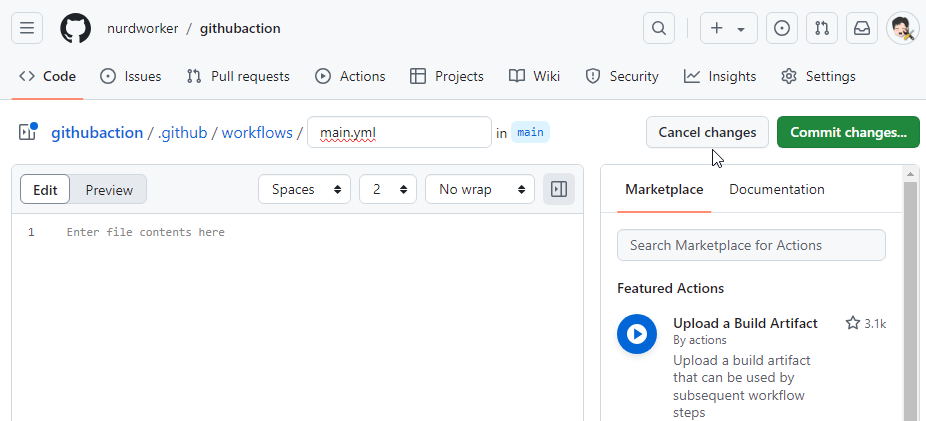This screenshot has width=926, height=421.
Task: Click into the editor line 1 area
Action: tap(319, 232)
